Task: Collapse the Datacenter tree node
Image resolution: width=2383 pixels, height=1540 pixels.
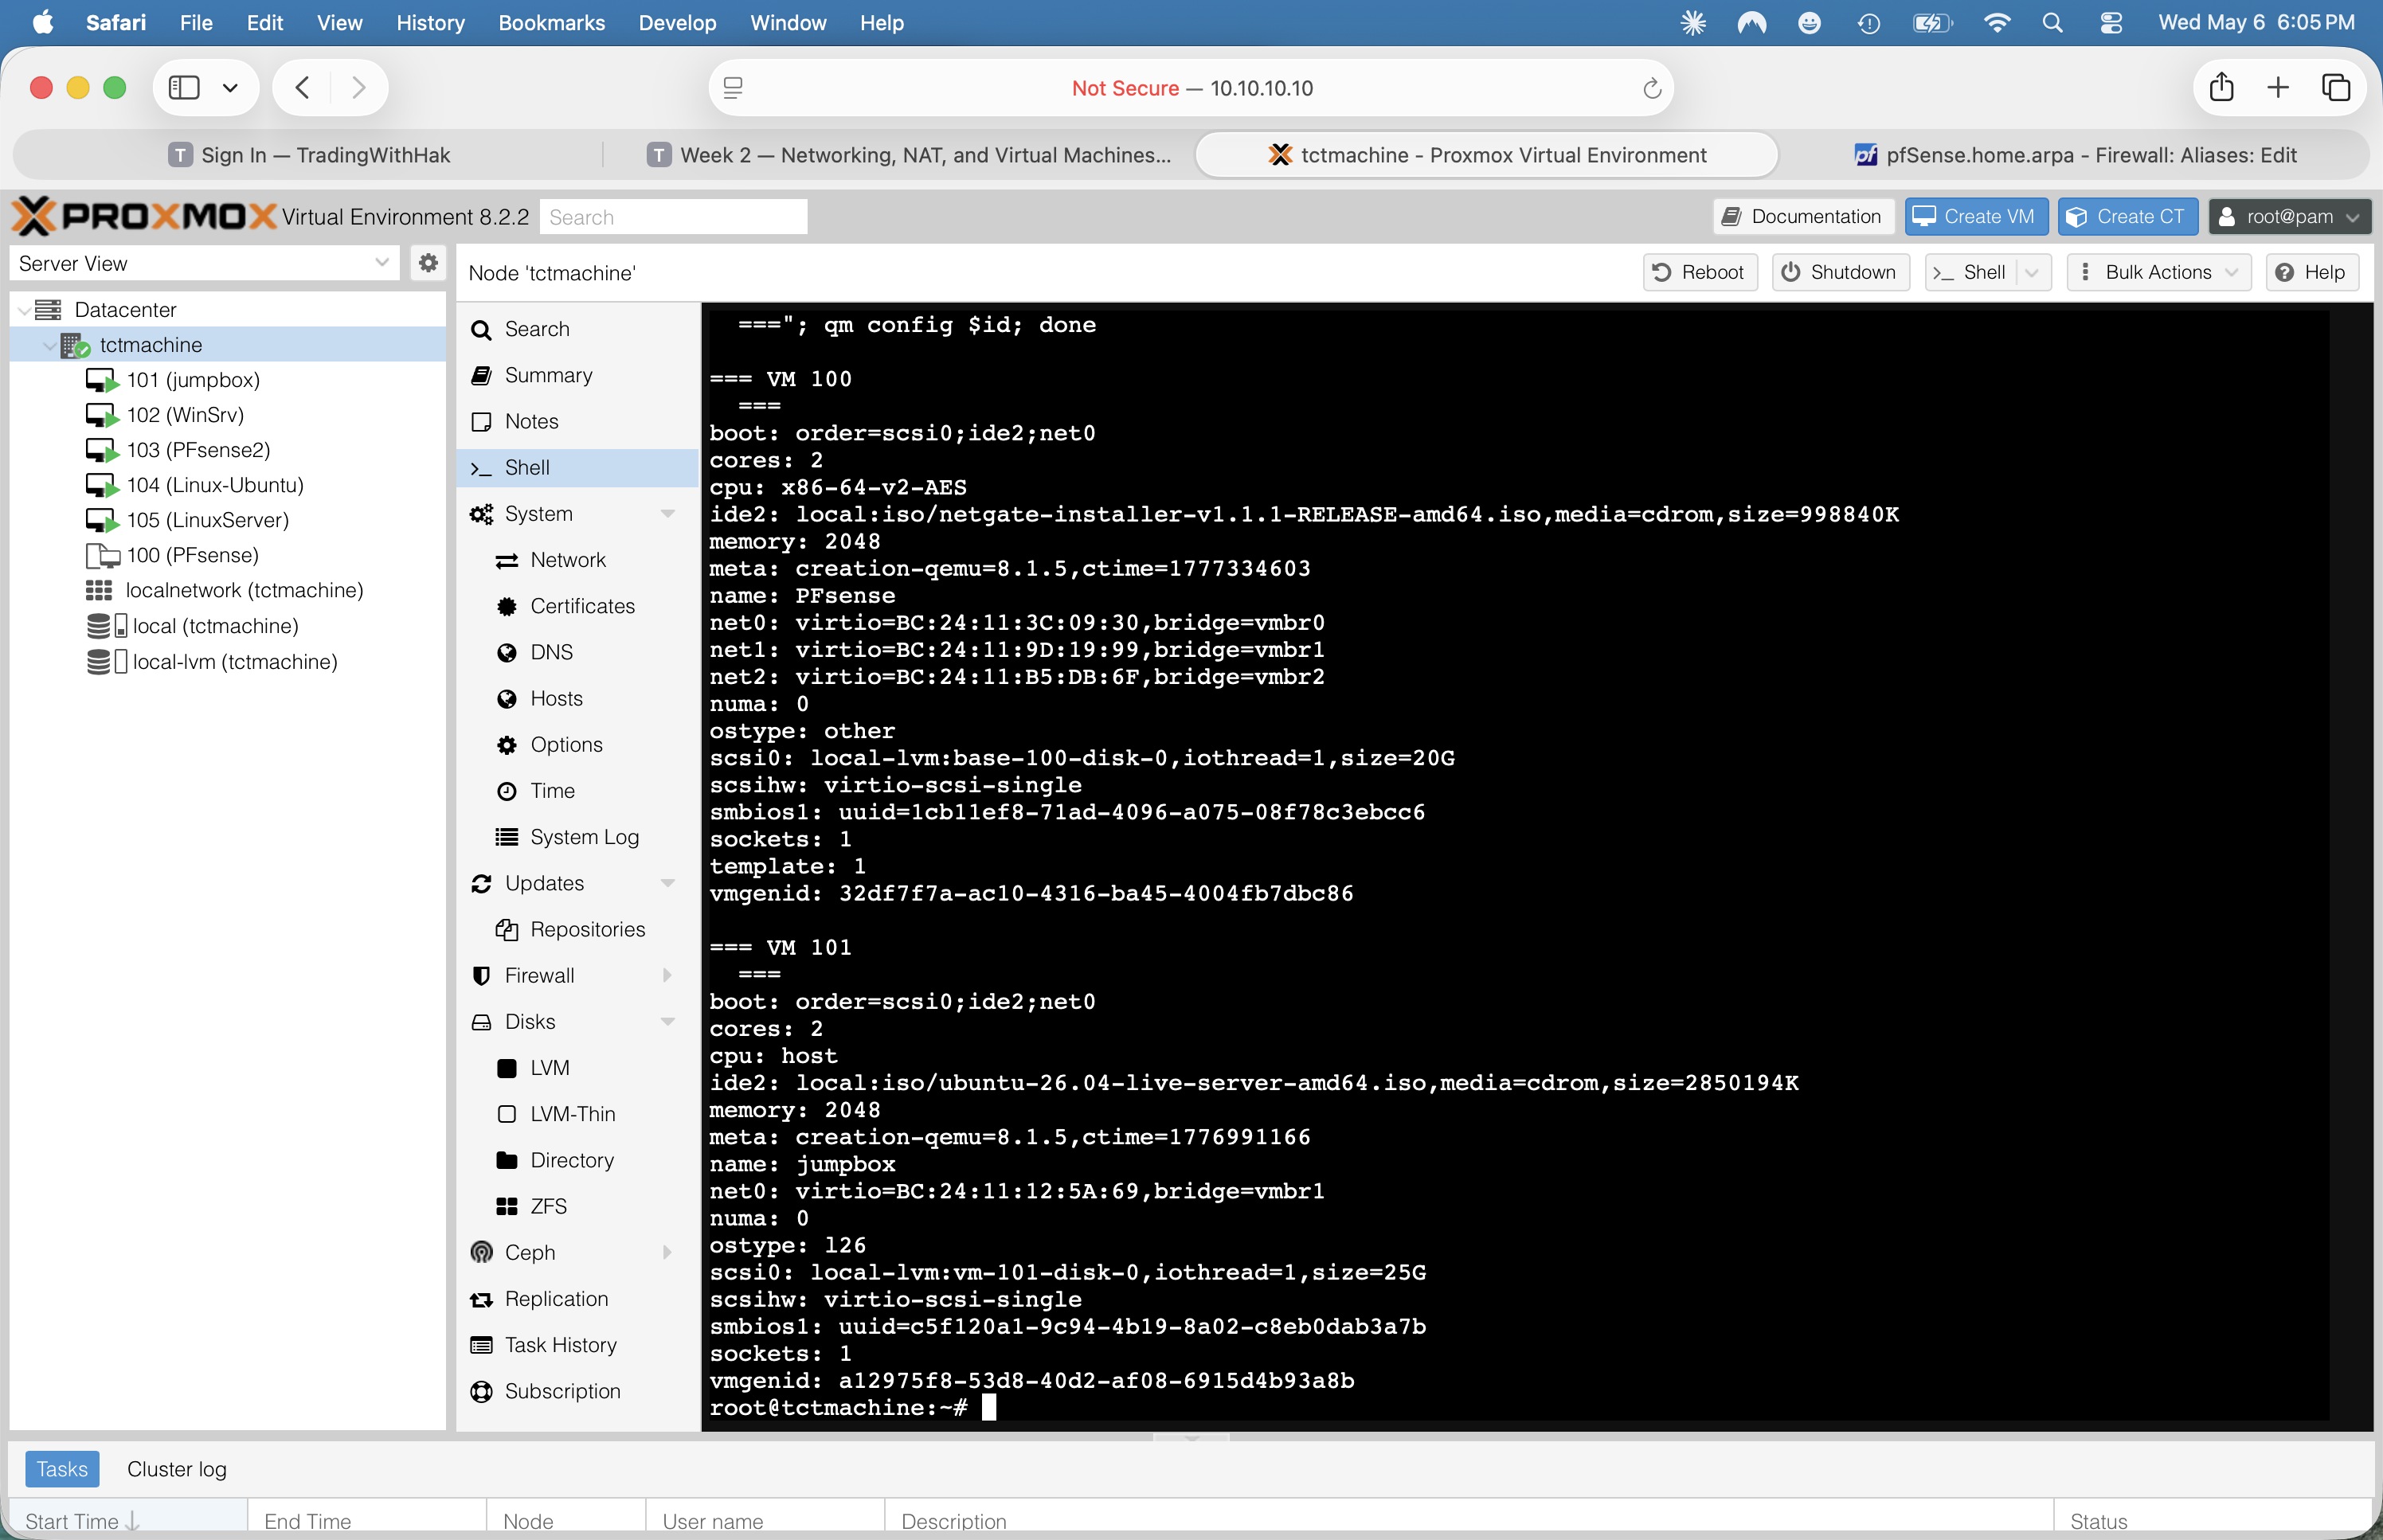Action: [23, 310]
